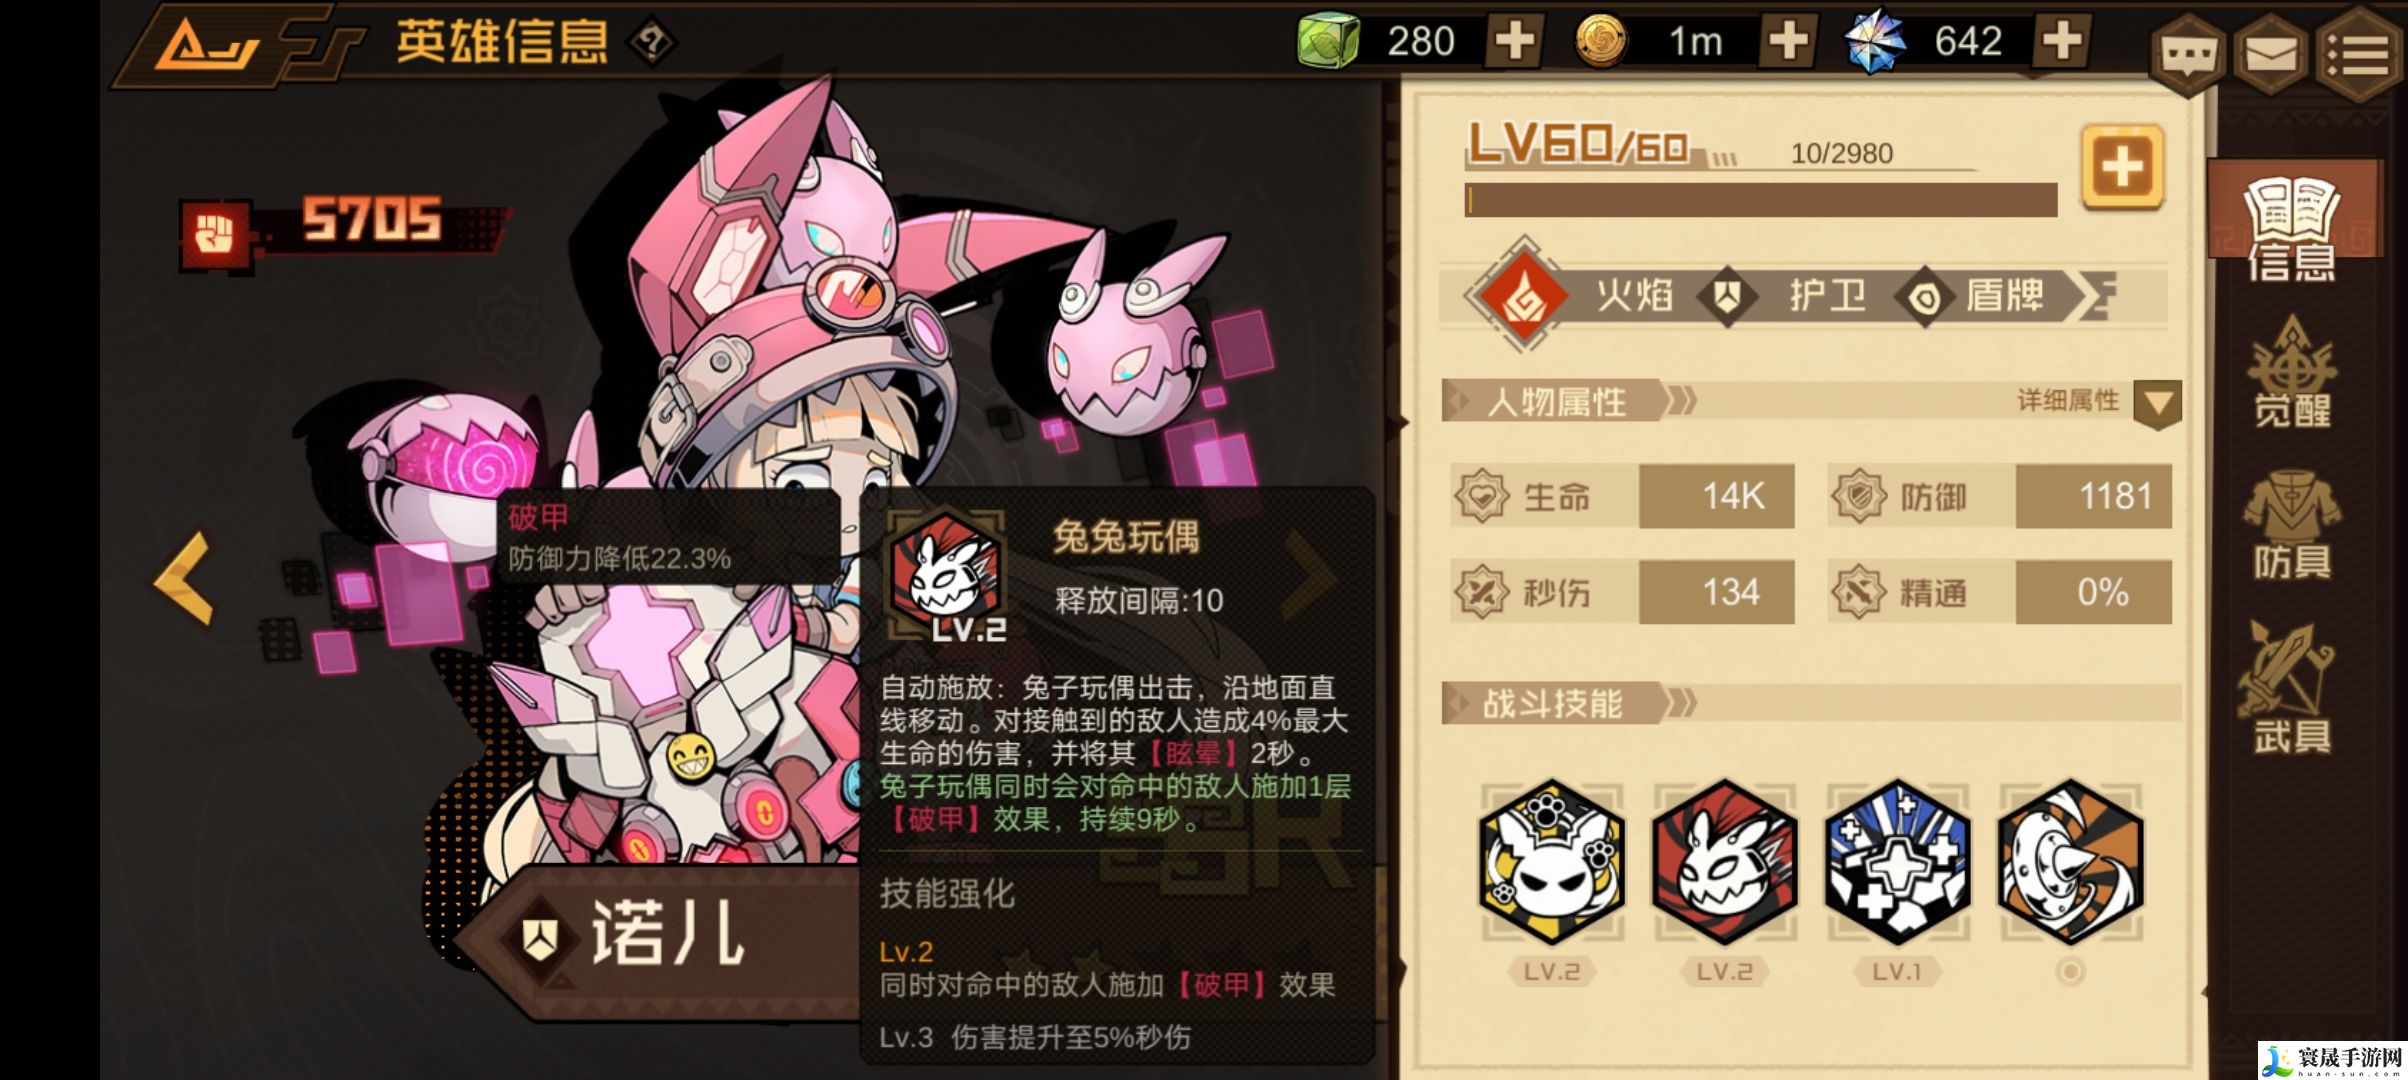
Task: Open the 武具 tab
Action: (x=2291, y=688)
